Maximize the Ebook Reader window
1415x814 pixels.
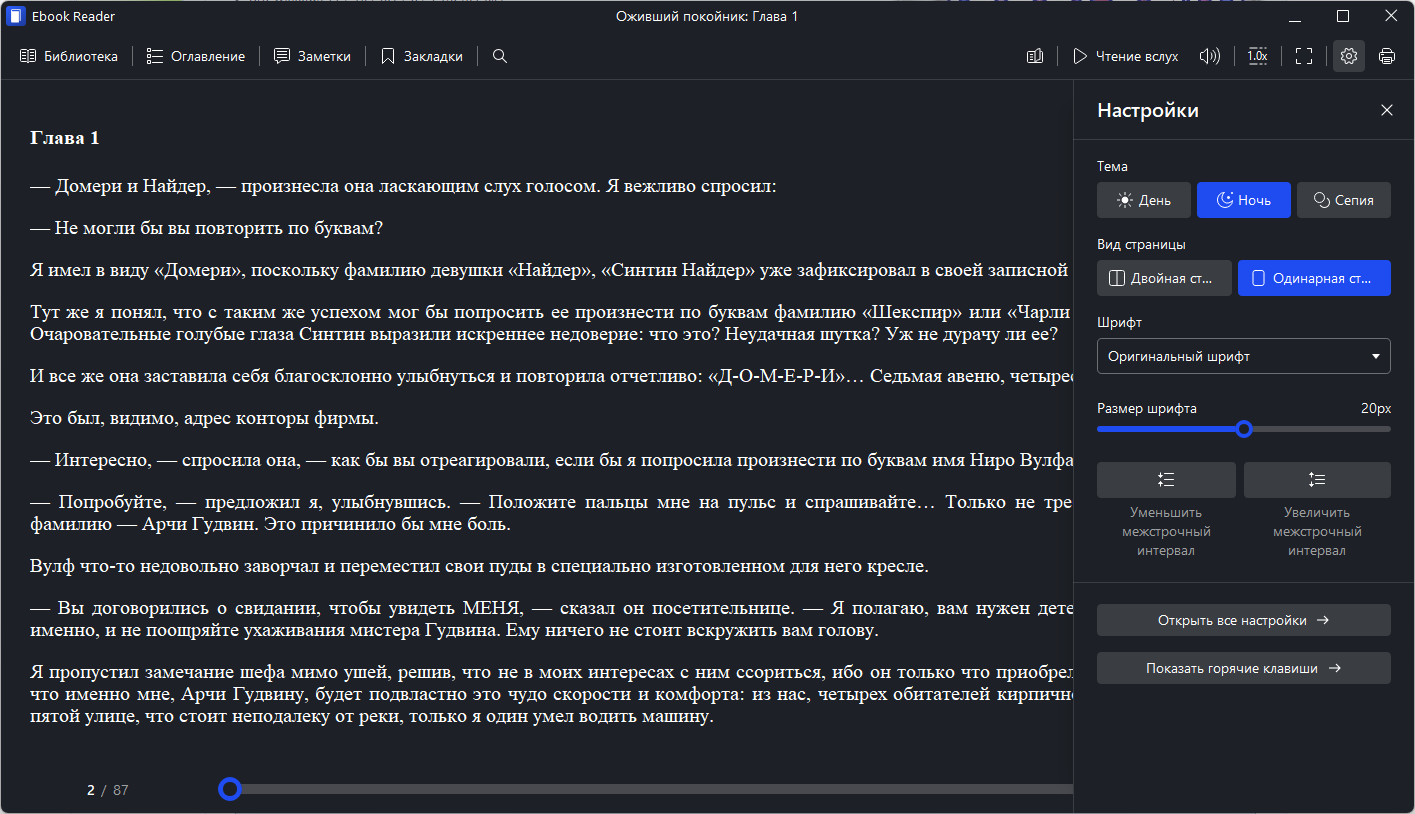pyautogui.click(x=1343, y=16)
